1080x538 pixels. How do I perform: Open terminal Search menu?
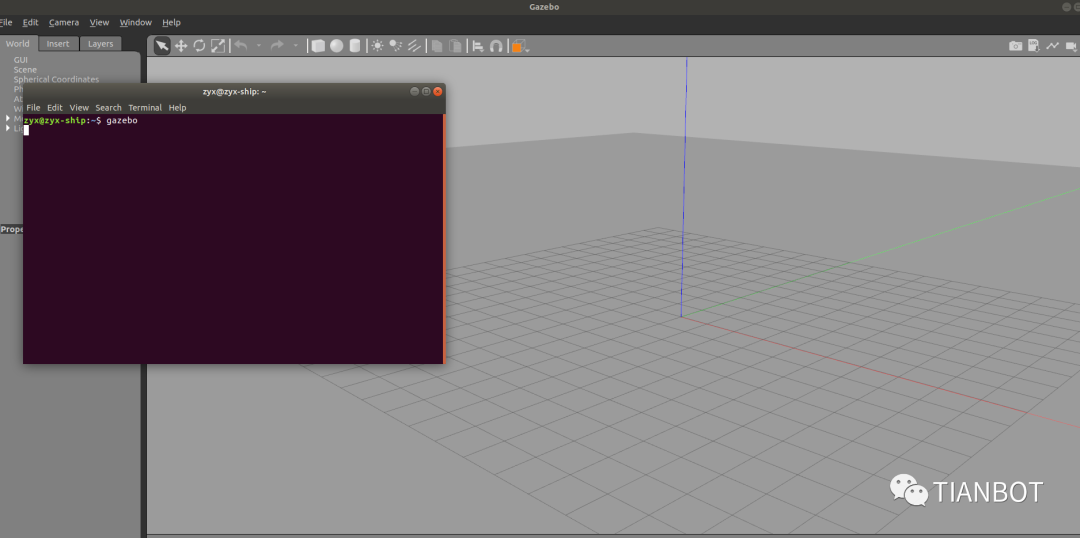point(109,107)
